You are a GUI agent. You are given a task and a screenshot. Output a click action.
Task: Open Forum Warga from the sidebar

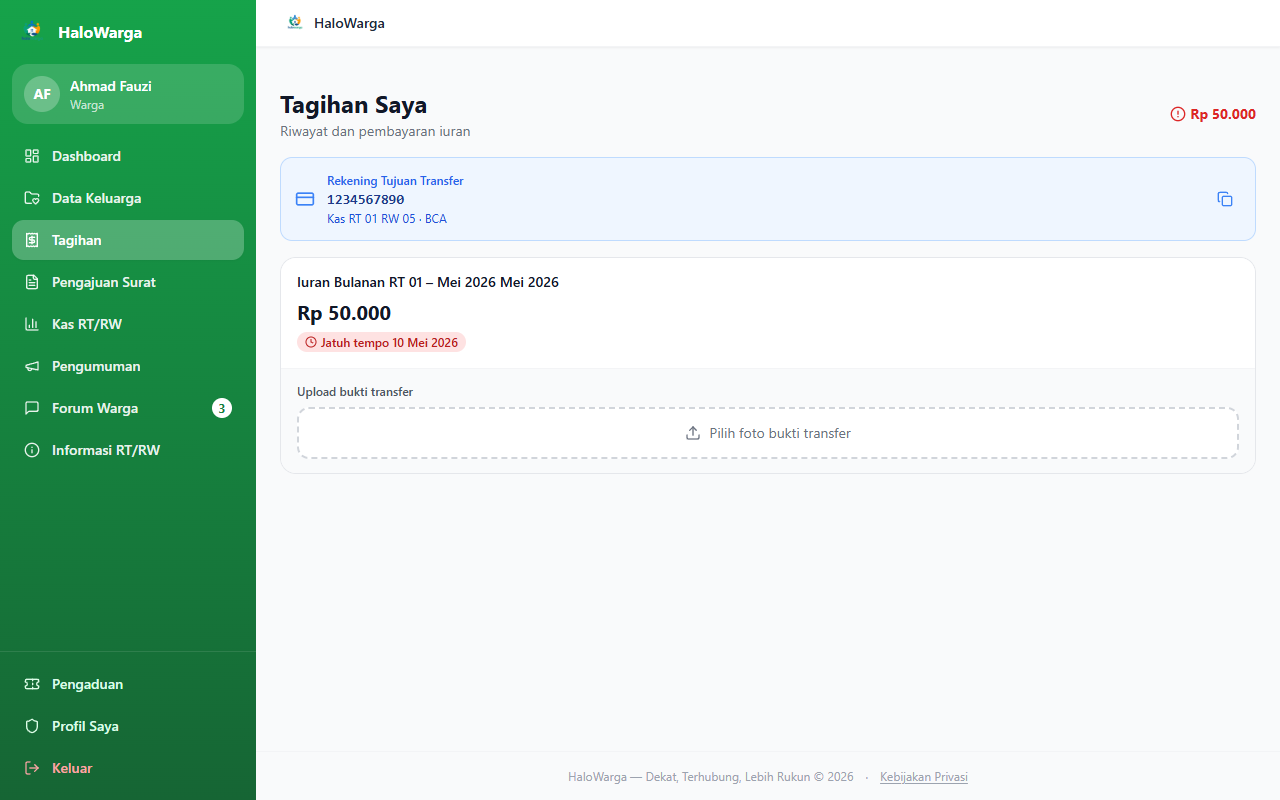[x=128, y=408]
